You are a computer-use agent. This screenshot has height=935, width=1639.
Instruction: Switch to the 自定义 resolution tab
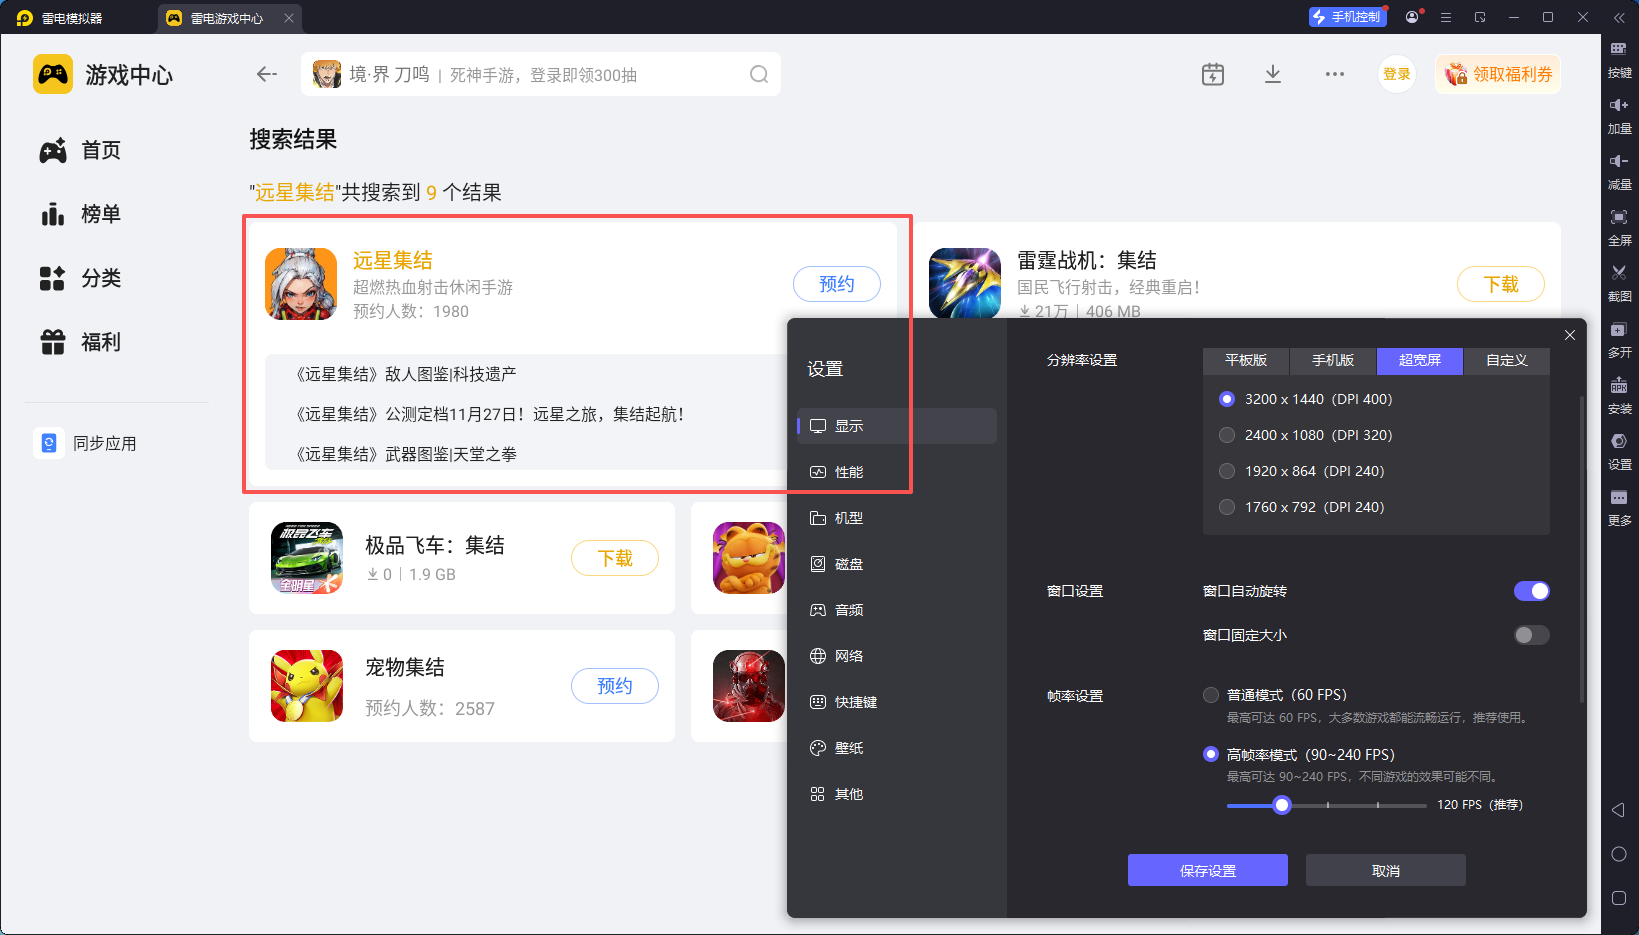coord(1507,361)
